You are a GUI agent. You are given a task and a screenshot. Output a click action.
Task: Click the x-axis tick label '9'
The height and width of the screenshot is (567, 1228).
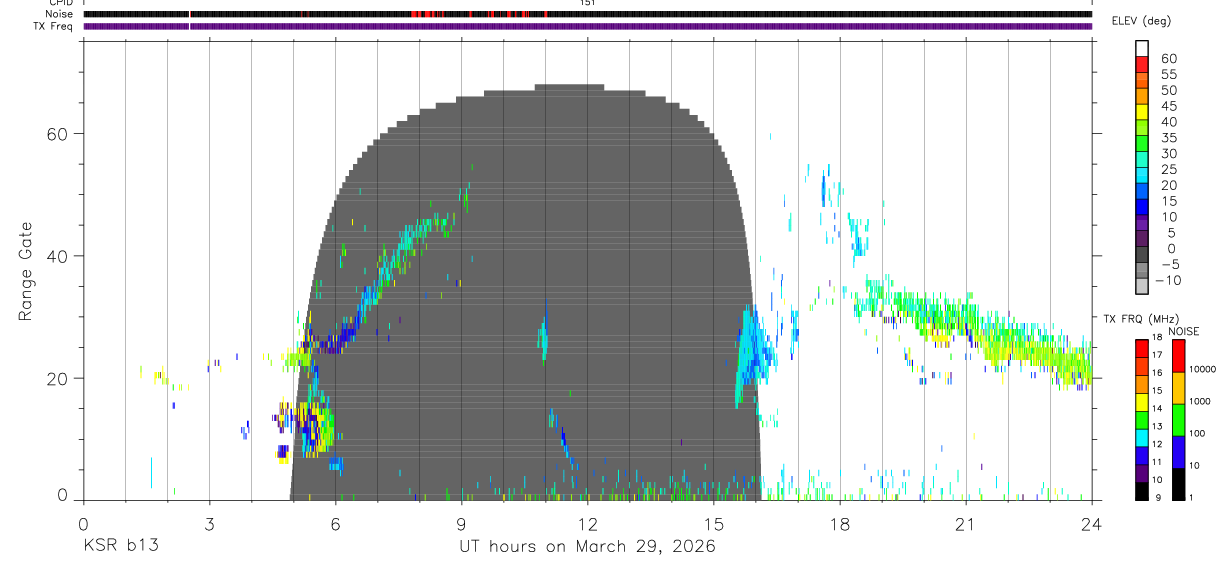(x=461, y=523)
